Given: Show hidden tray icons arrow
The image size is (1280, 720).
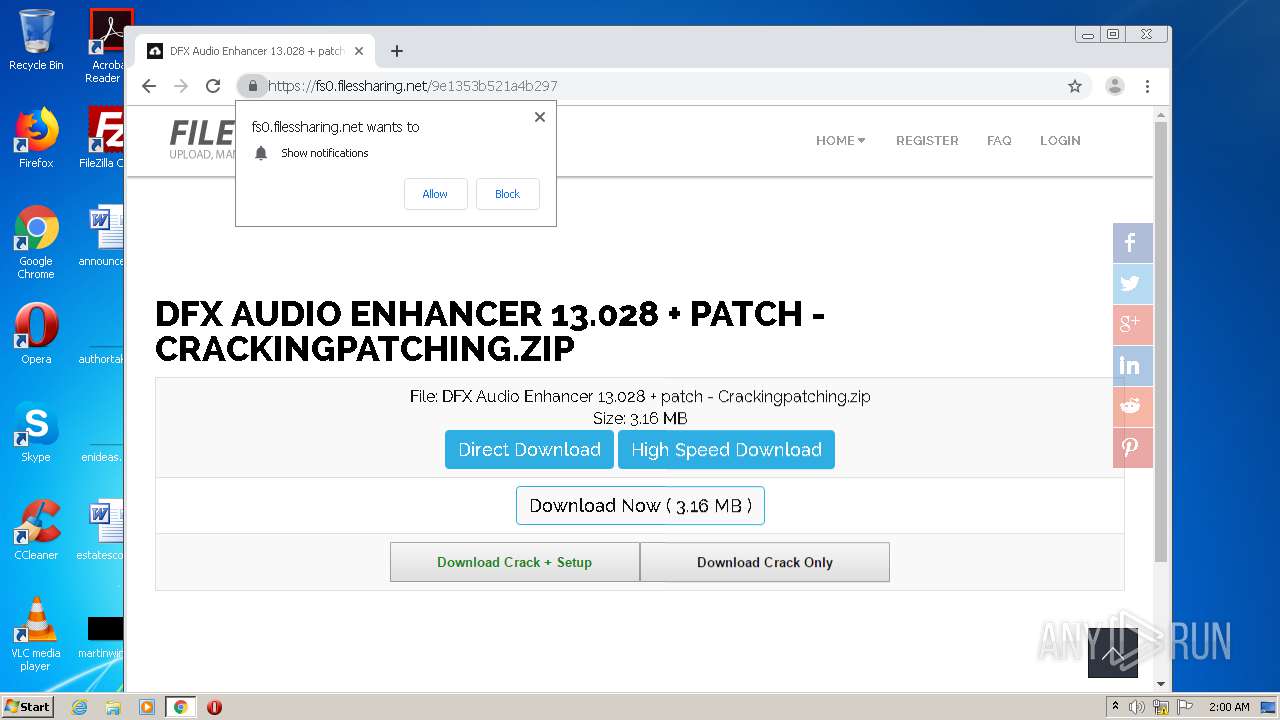Looking at the screenshot, I should pyautogui.click(x=1115, y=707).
